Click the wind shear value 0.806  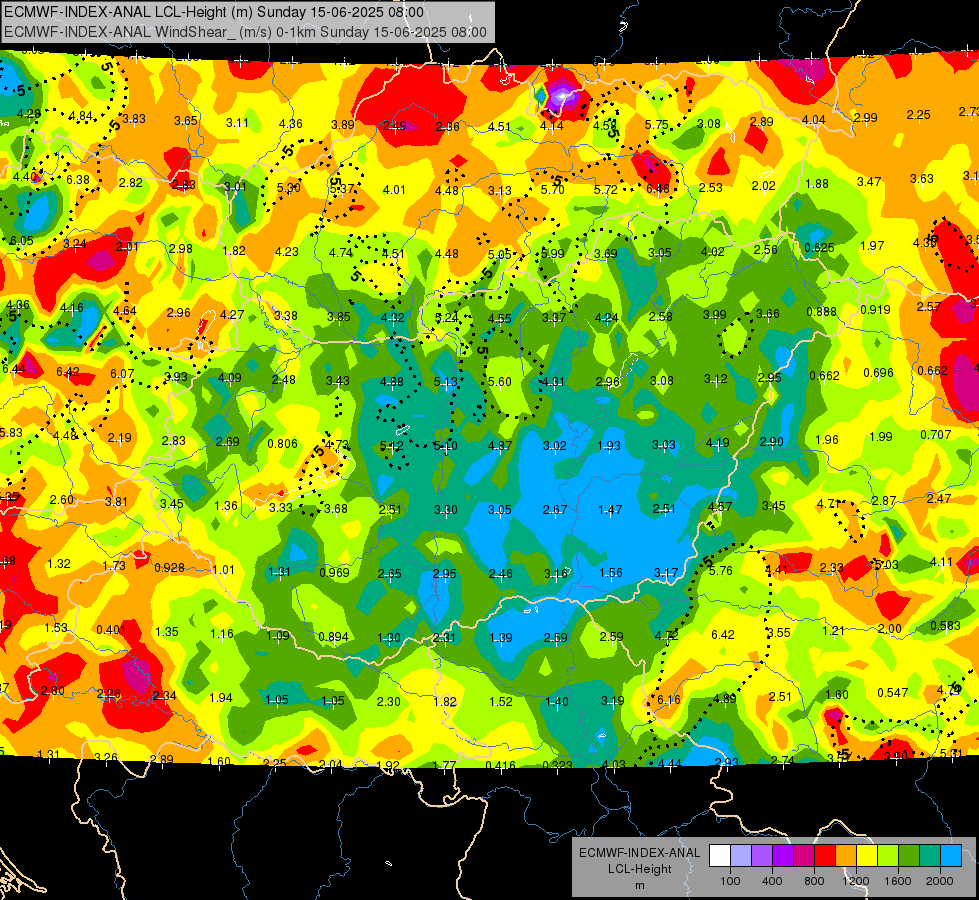(282, 443)
